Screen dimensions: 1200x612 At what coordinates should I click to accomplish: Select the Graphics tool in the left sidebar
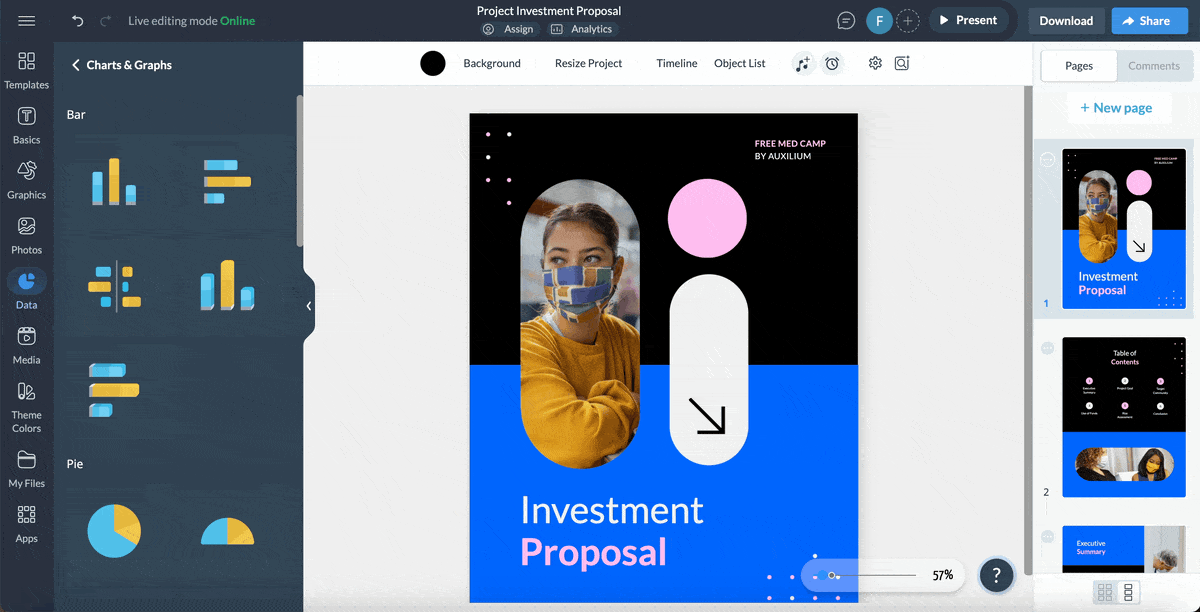[27, 180]
